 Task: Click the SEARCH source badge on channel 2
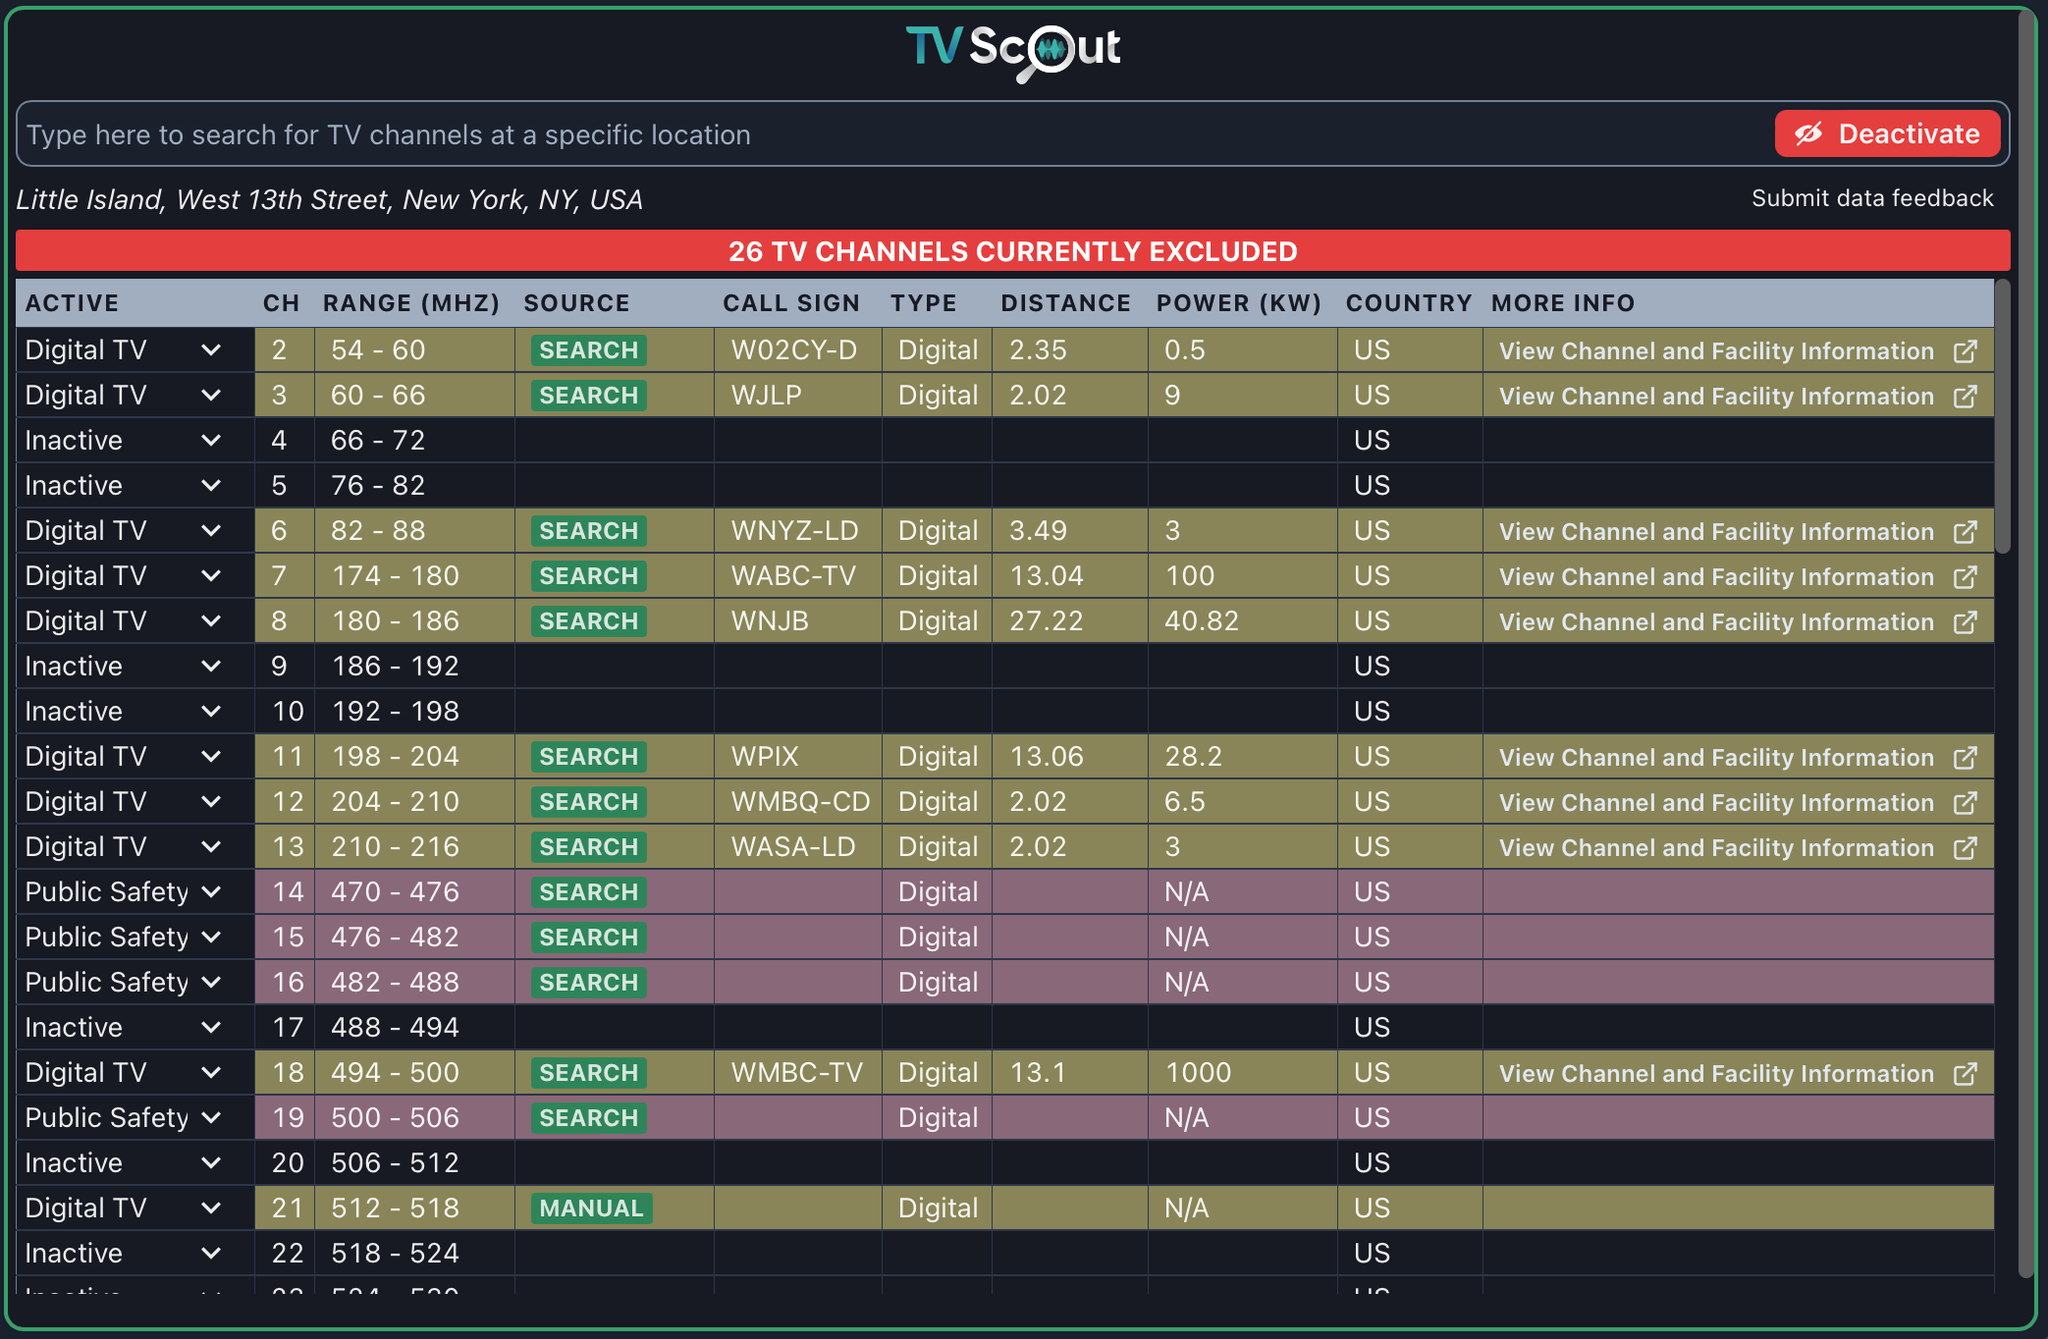point(588,350)
